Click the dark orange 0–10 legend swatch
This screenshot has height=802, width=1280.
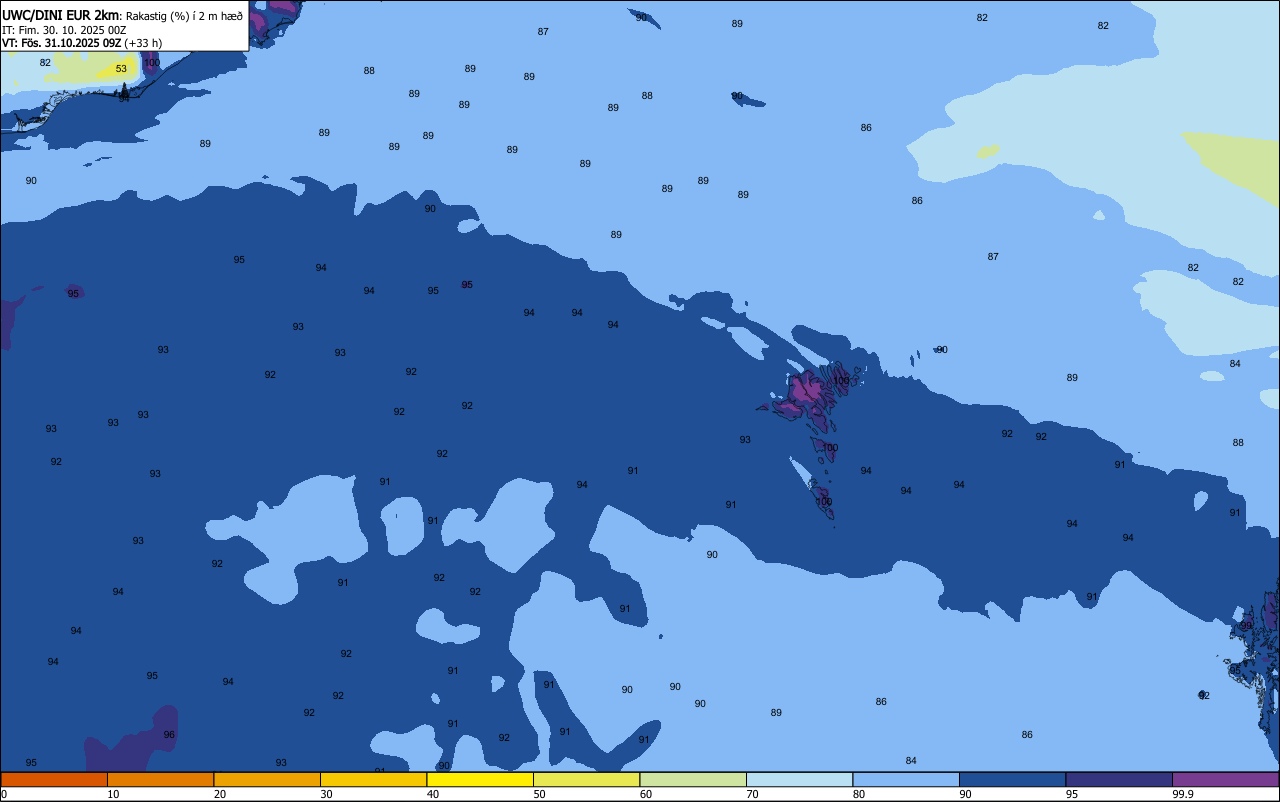54,779
